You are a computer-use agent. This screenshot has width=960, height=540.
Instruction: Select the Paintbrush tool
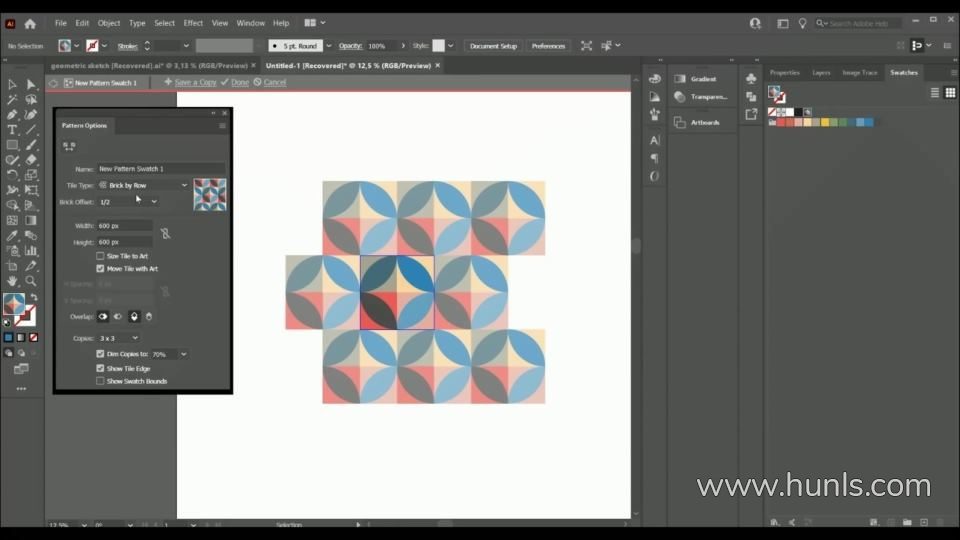click(x=31, y=145)
